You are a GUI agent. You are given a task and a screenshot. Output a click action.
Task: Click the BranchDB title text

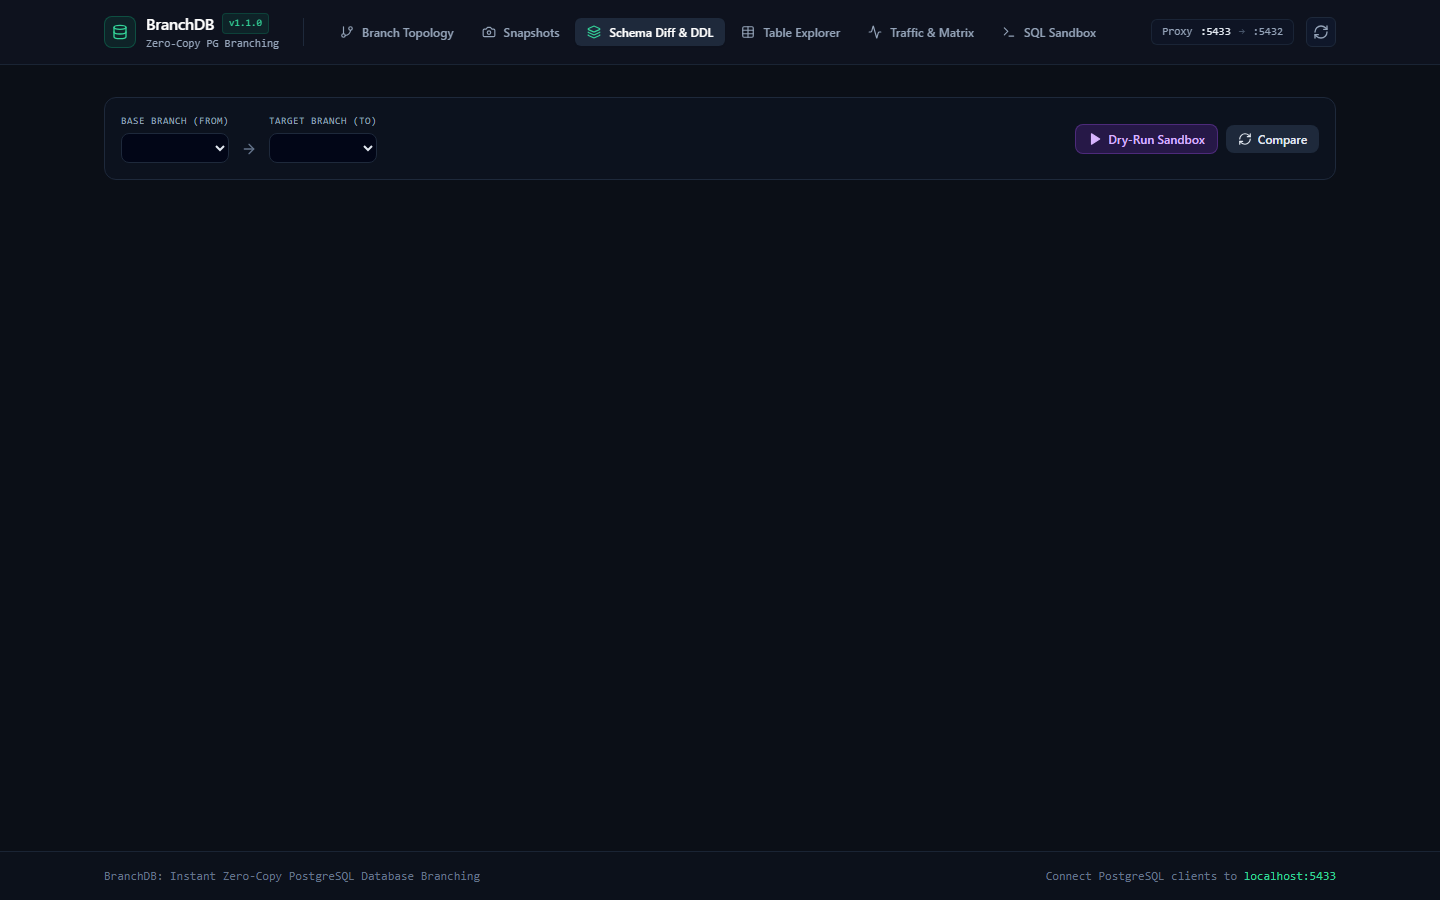(x=180, y=24)
